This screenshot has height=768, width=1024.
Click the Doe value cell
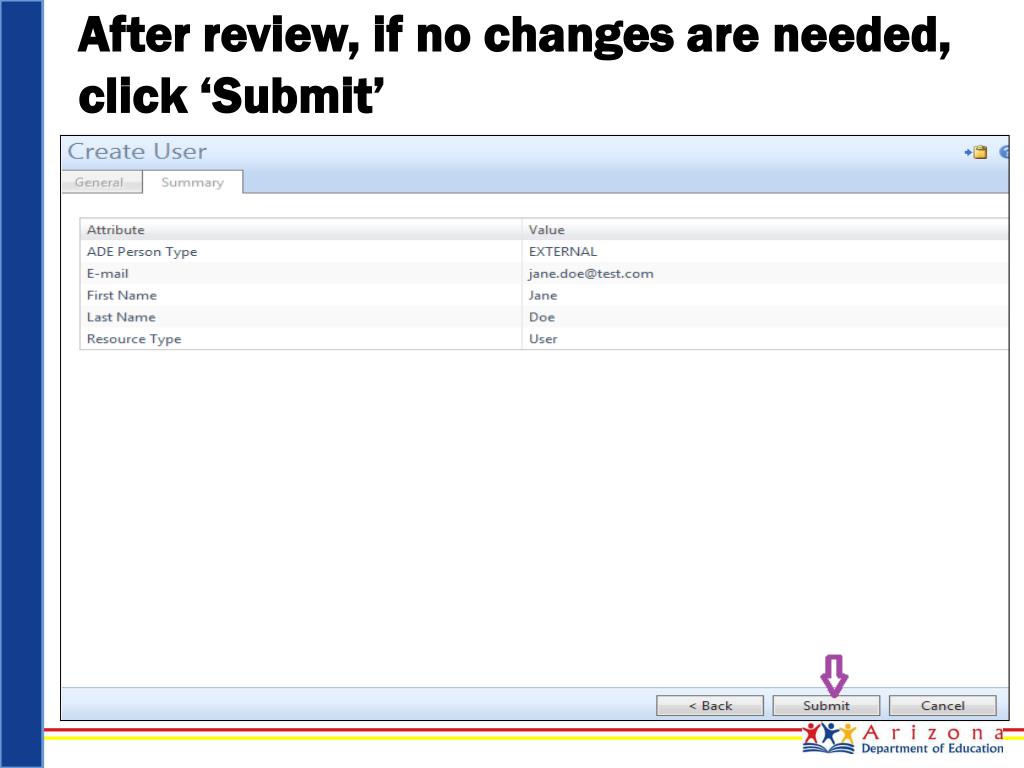click(x=542, y=317)
